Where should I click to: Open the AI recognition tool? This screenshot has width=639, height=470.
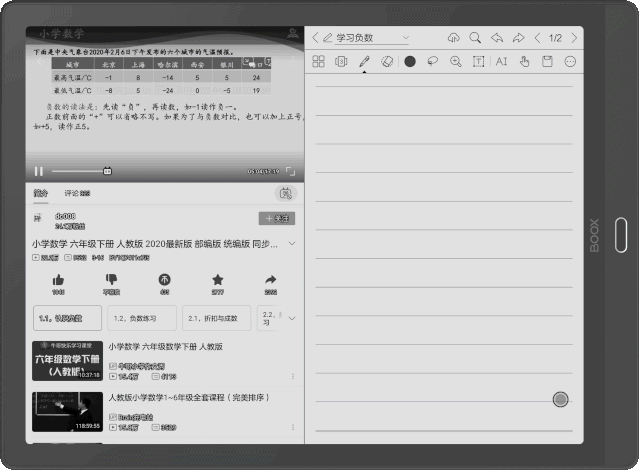501,62
